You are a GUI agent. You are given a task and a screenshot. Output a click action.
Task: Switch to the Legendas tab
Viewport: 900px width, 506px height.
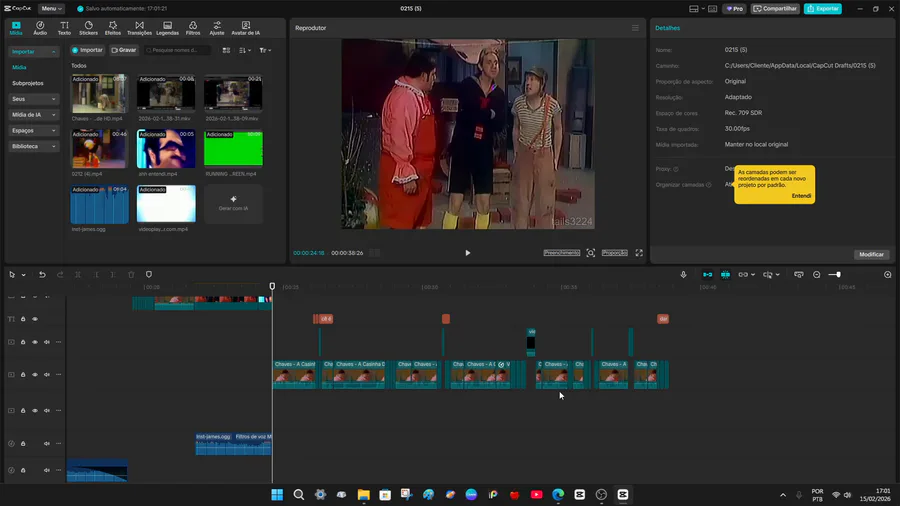coord(167,27)
